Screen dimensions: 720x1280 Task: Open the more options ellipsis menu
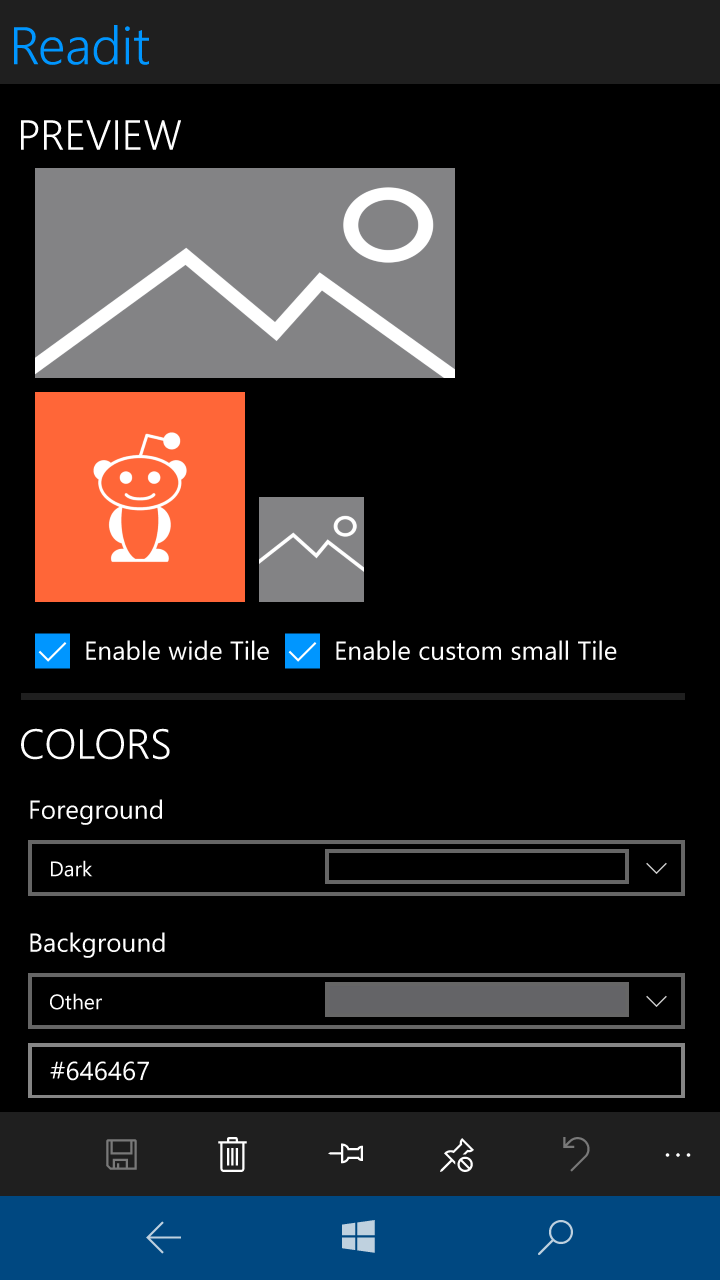pos(678,1155)
